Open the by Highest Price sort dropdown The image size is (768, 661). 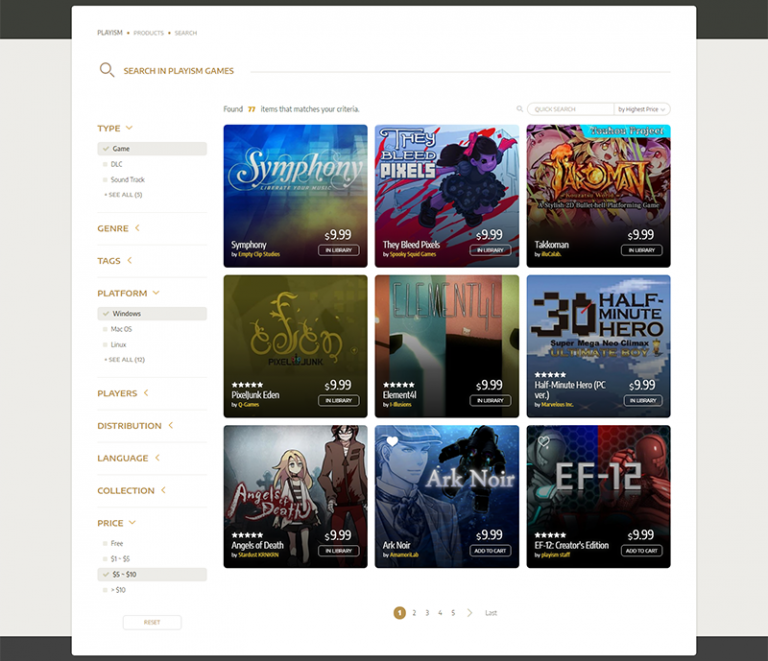[x=642, y=109]
